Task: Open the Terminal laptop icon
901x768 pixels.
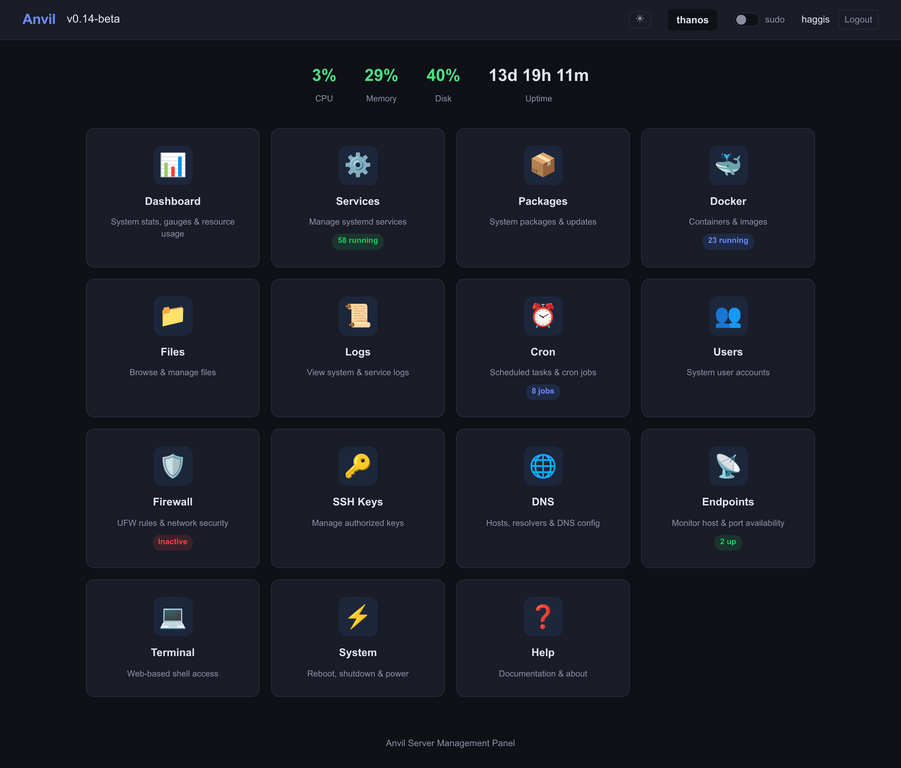Action: 172,616
